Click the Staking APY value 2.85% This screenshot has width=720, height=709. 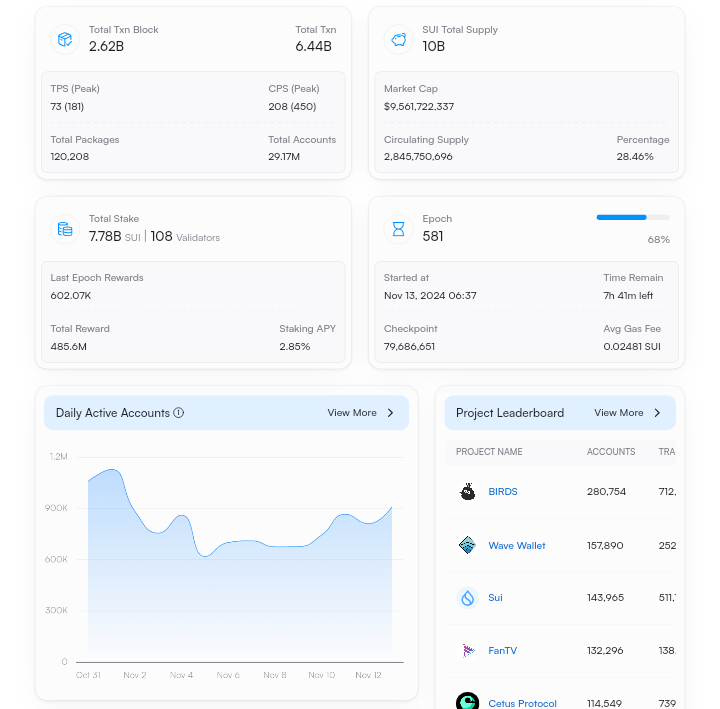(294, 347)
